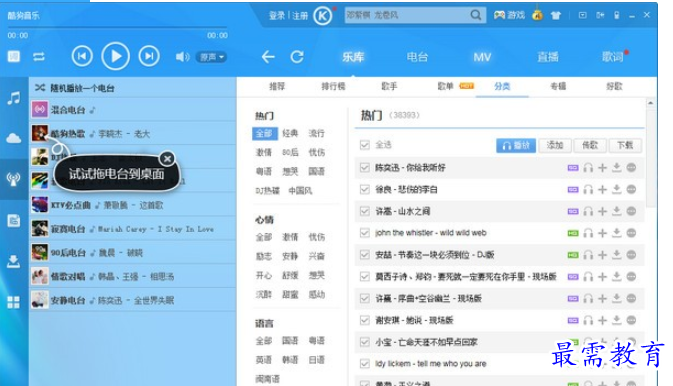Screen dimensions: 673x386
Task: Open the apps grid sidebar icon
Action: click(14, 302)
